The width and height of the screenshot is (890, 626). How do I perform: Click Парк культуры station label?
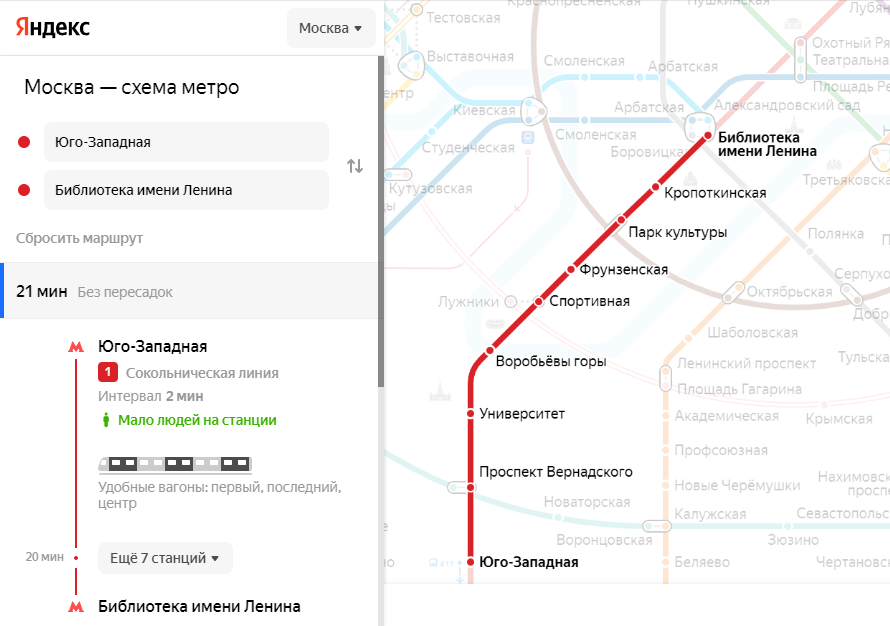pyautogui.click(x=677, y=232)
